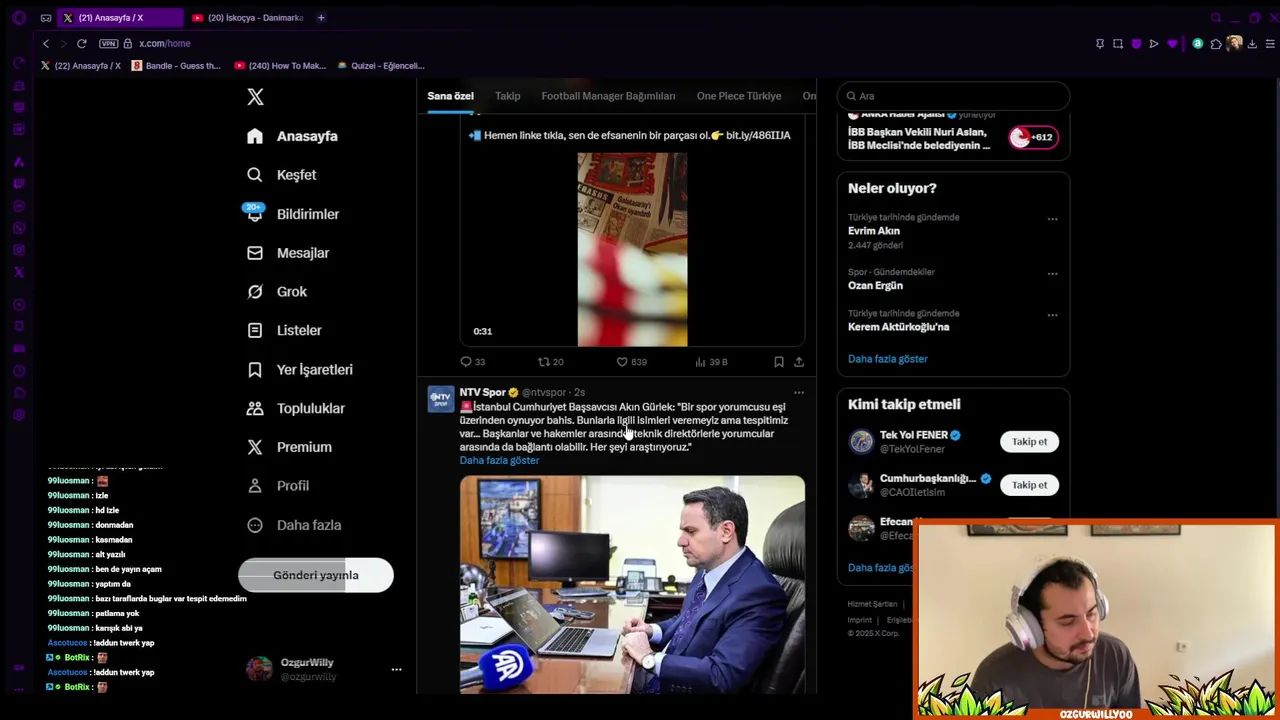Click the X logo above the navigation menu

(x=256, y=97)
